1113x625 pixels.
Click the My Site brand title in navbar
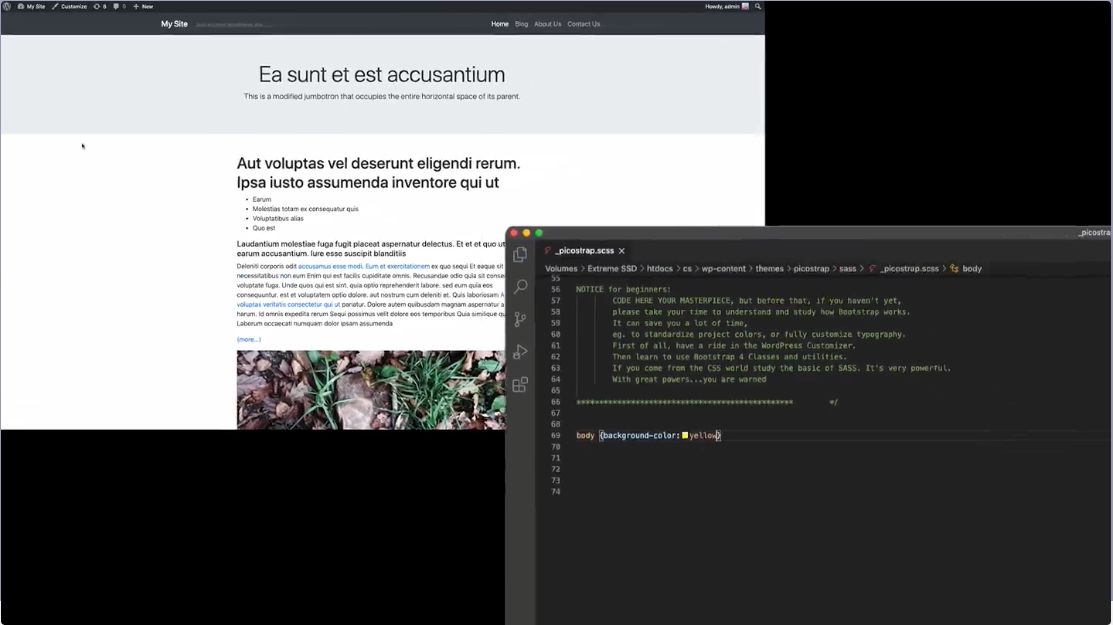[x=174, y=24]
